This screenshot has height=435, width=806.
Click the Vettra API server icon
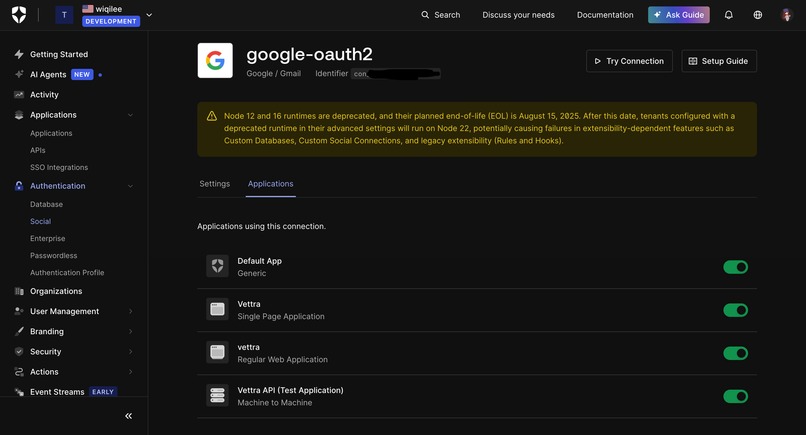(x=217, y=395)
